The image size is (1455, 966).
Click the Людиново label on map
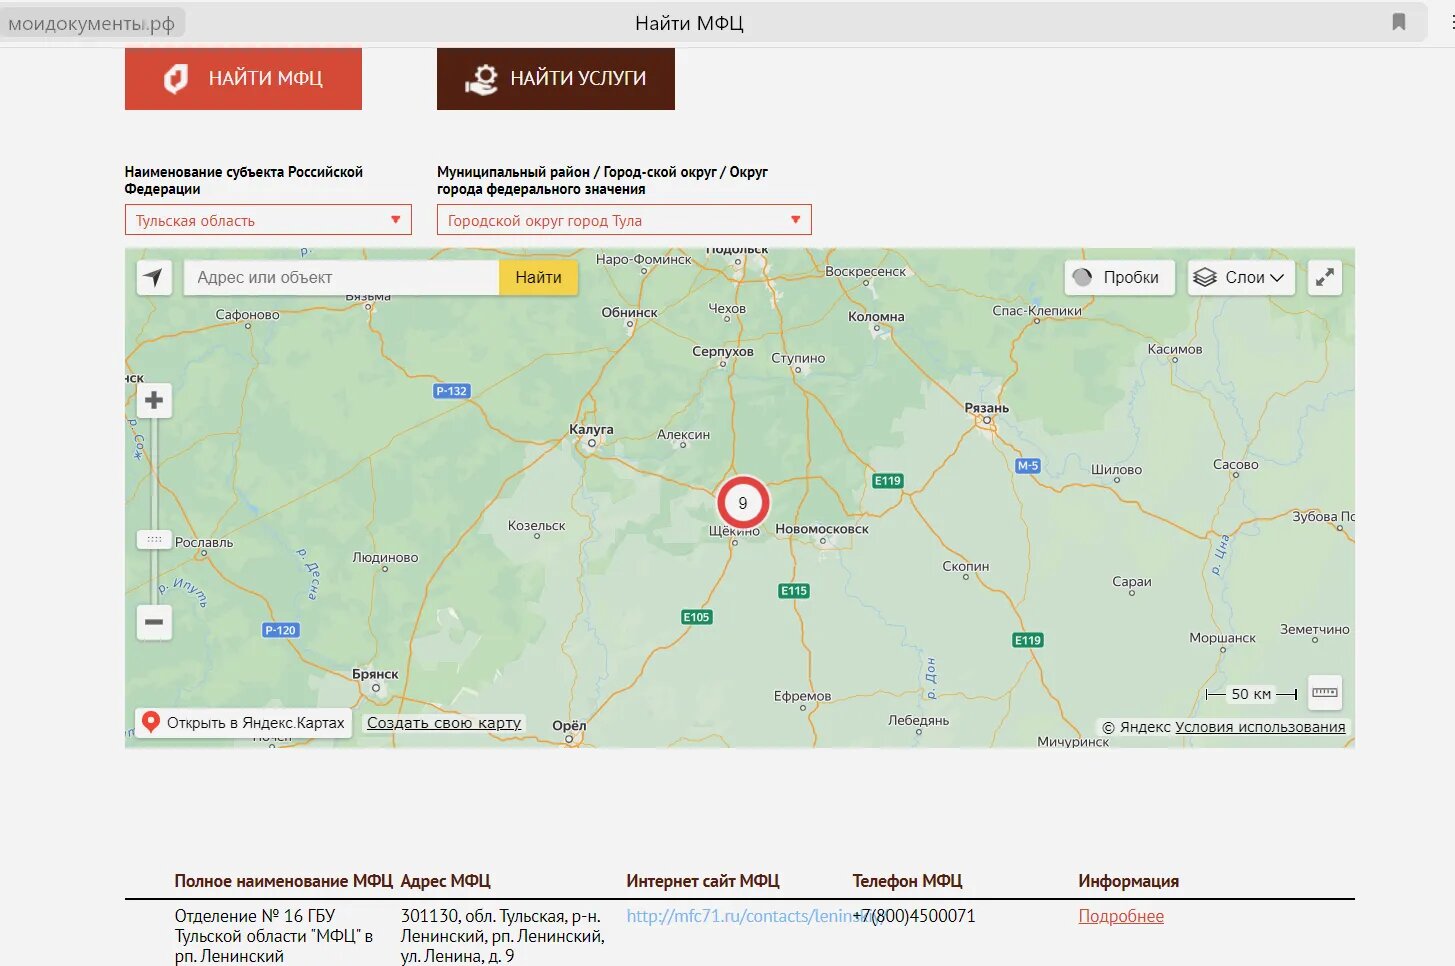[x=385, y=557]
